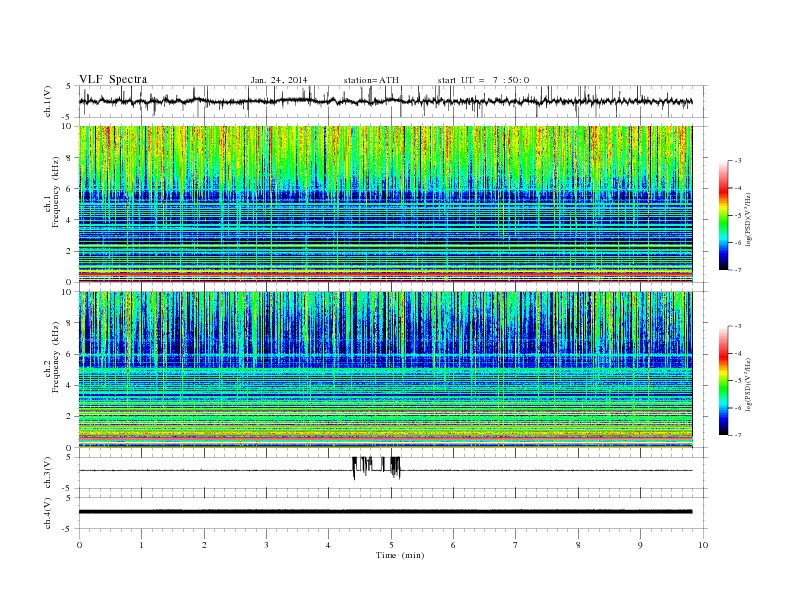Click the "6" kHz tick on ch.2 frequency axis
The height and width of the screenshot is (612, 792).
(69, 354)
